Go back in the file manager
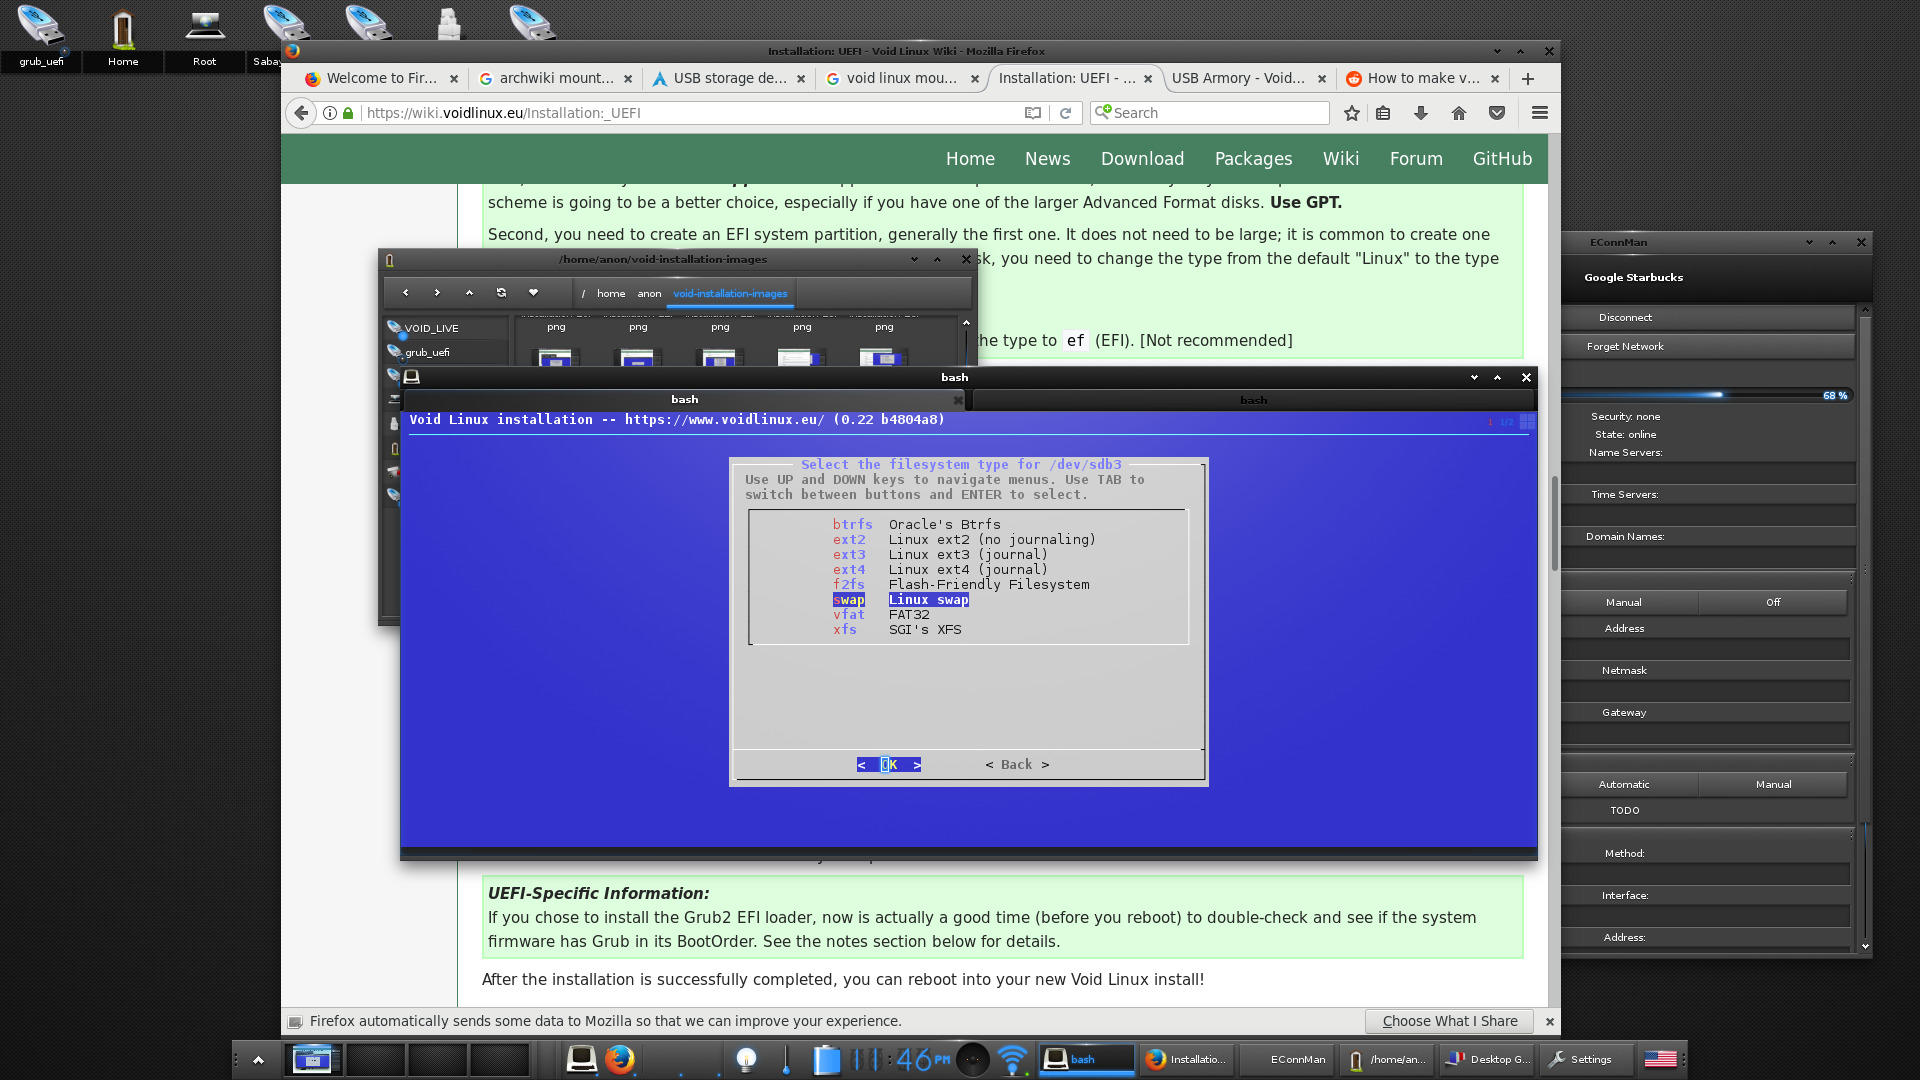Viewport: 1920px width, 1080px height. point(405,293)
